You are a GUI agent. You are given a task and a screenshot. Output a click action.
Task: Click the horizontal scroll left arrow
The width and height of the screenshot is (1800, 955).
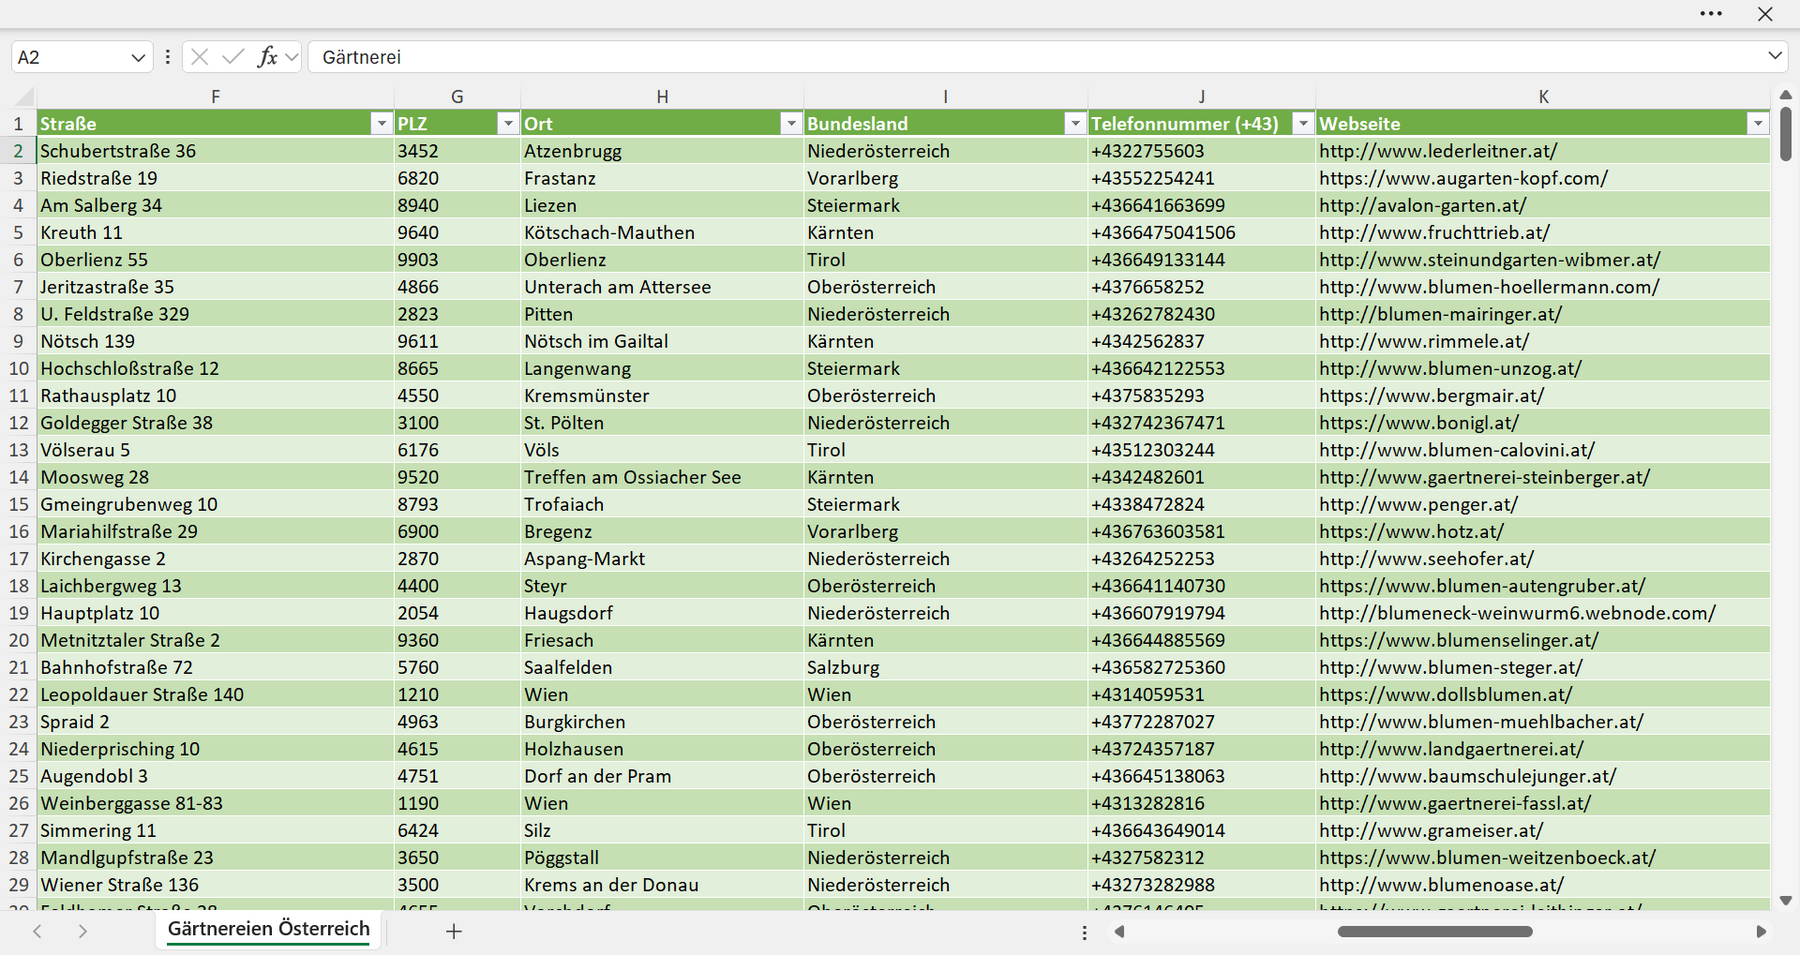1120,932
